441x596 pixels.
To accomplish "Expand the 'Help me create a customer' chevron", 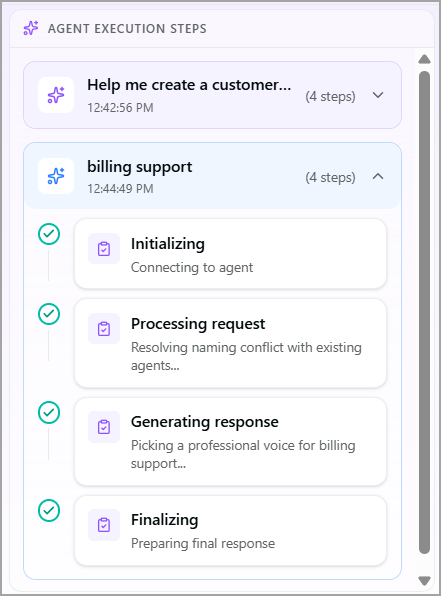I will pyautogui.click(x=378, y=95).
